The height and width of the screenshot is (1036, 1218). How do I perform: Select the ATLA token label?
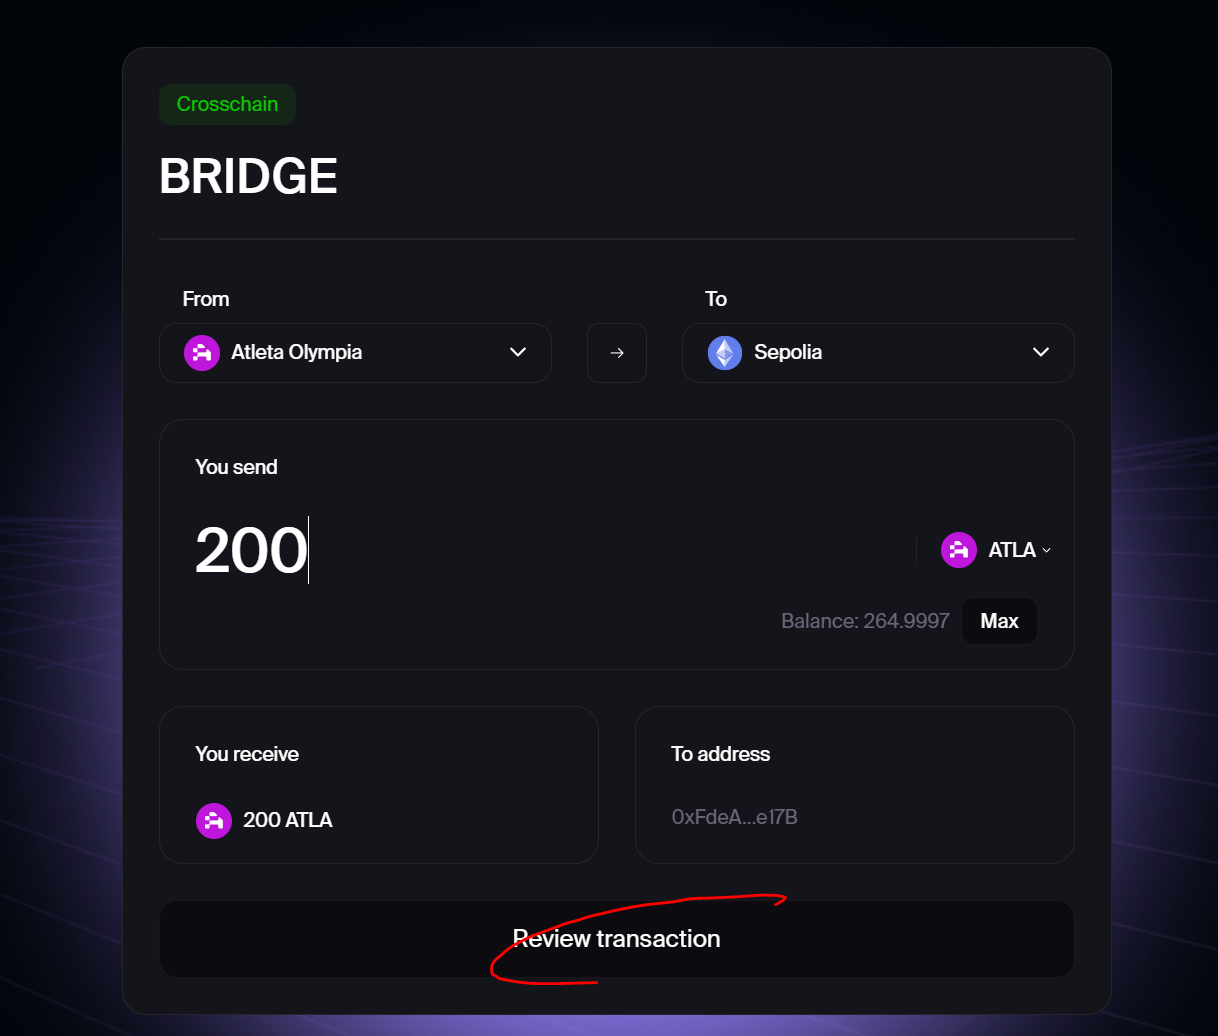click(x=1012, y=550)
